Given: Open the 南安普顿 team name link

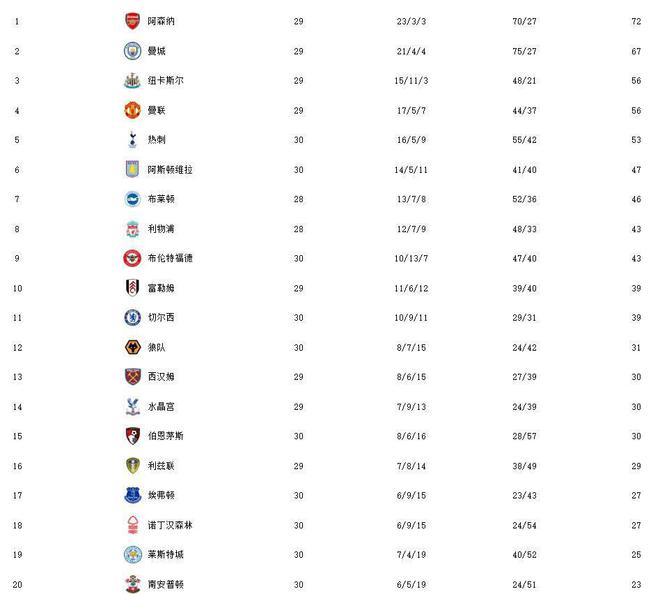Looking at the screenshot, I should (165, 585).
